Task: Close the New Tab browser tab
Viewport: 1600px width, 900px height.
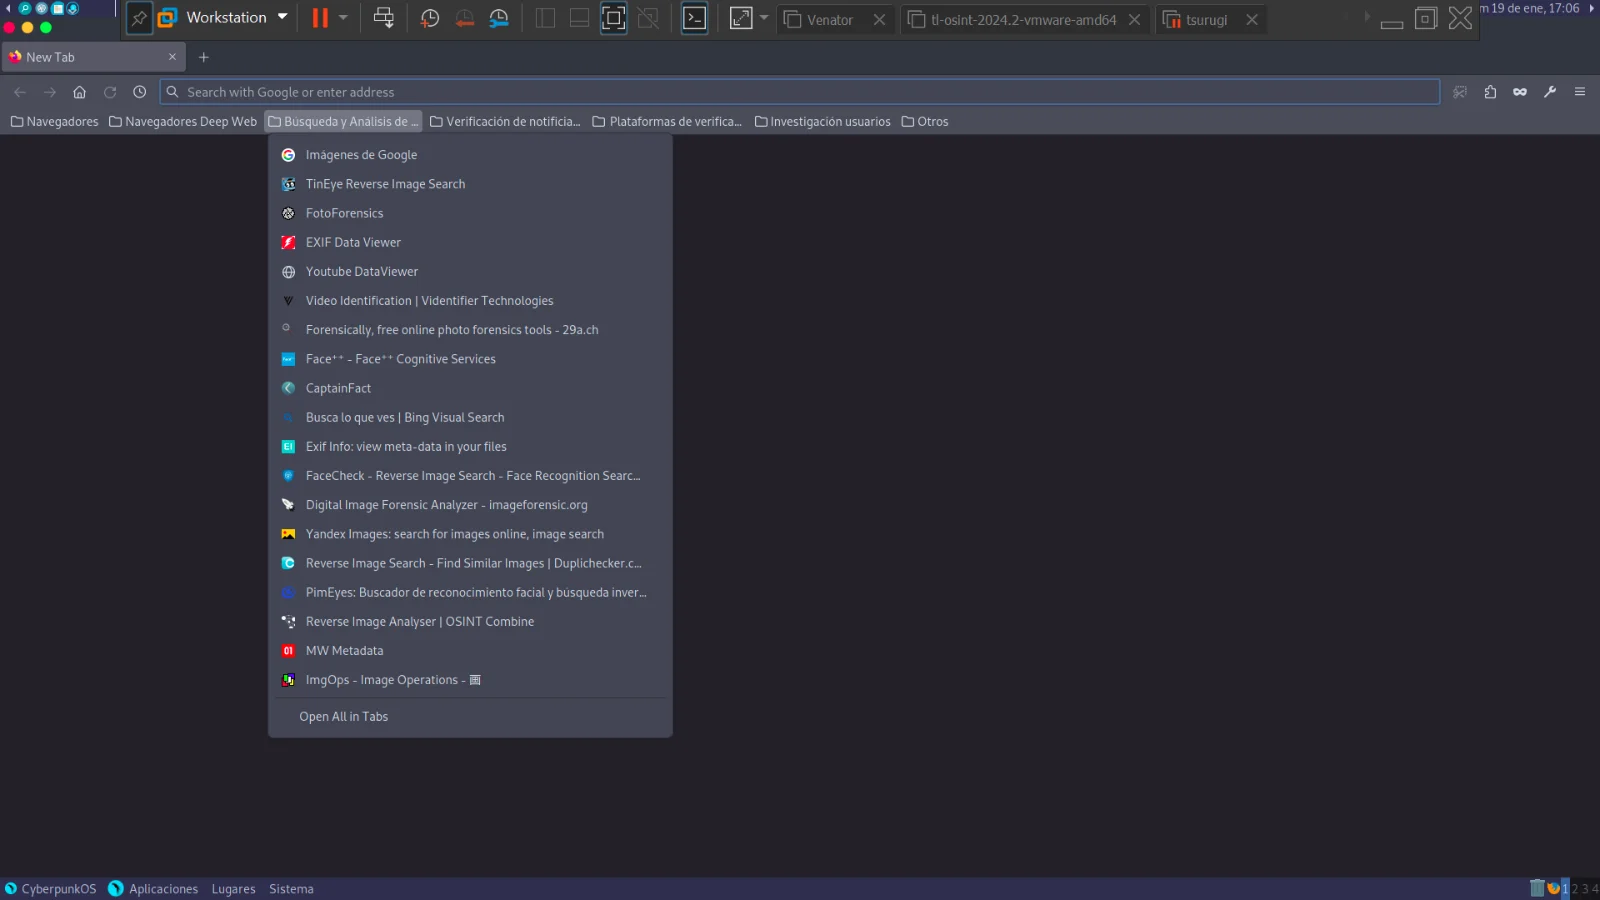Action: (x=172, y=57)
